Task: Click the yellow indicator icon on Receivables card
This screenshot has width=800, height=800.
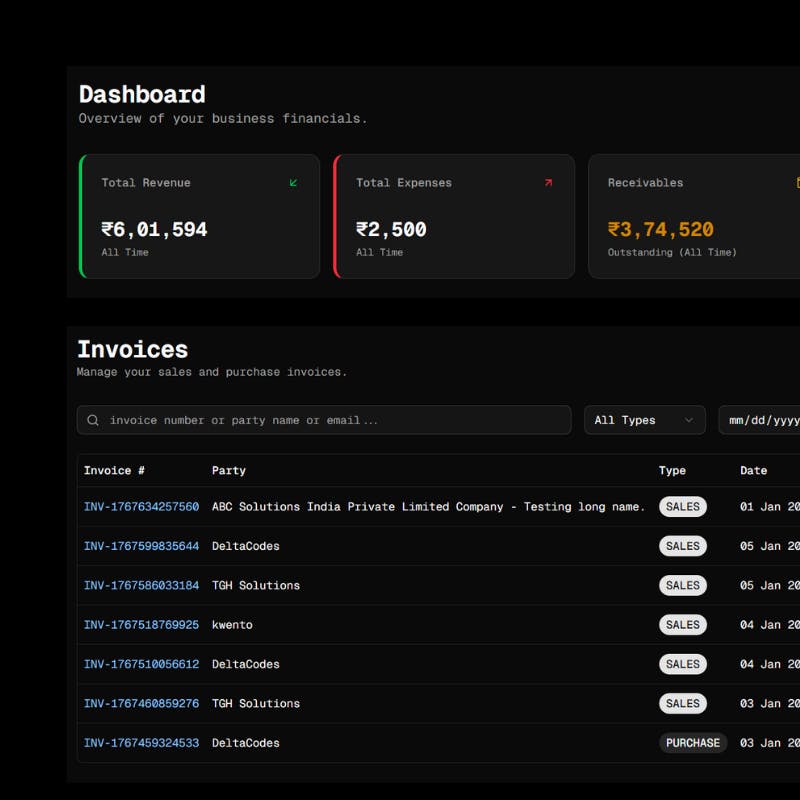Action: click(797, 183)
